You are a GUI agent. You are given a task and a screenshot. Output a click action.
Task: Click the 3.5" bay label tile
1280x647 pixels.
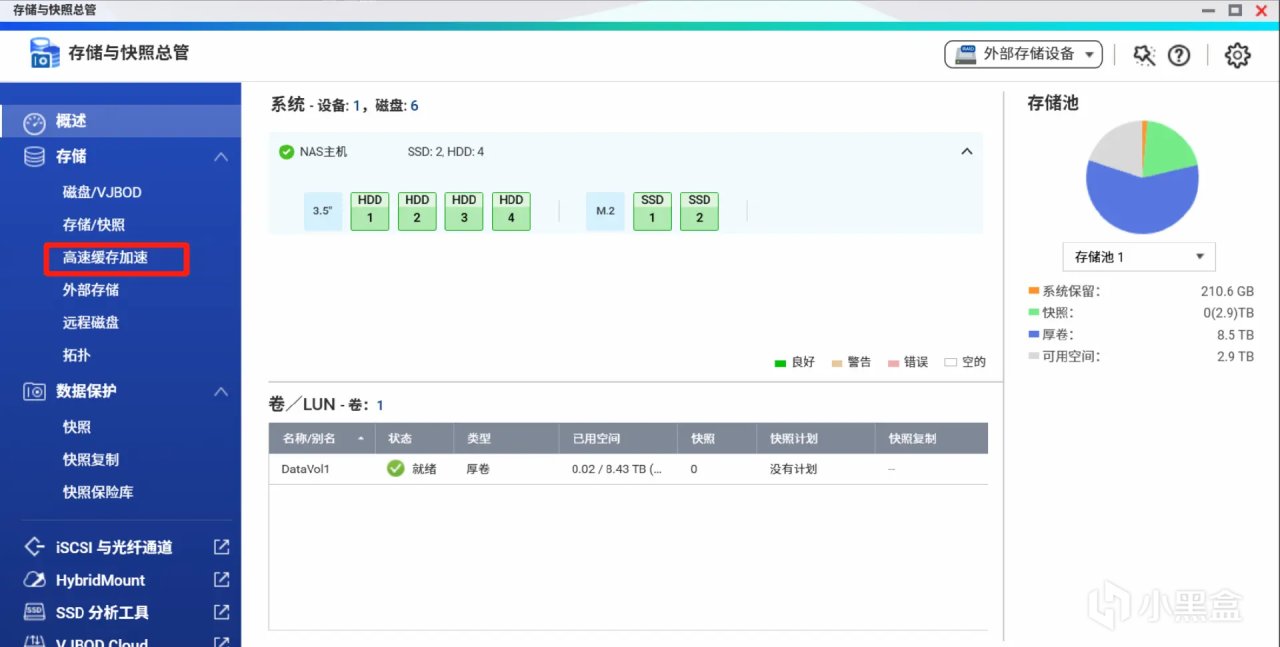pos(323,211)
